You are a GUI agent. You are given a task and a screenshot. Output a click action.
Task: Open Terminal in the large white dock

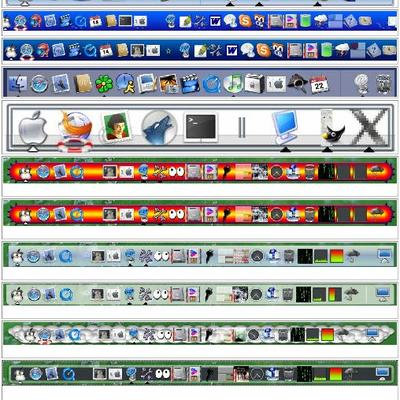pos(200,127)
